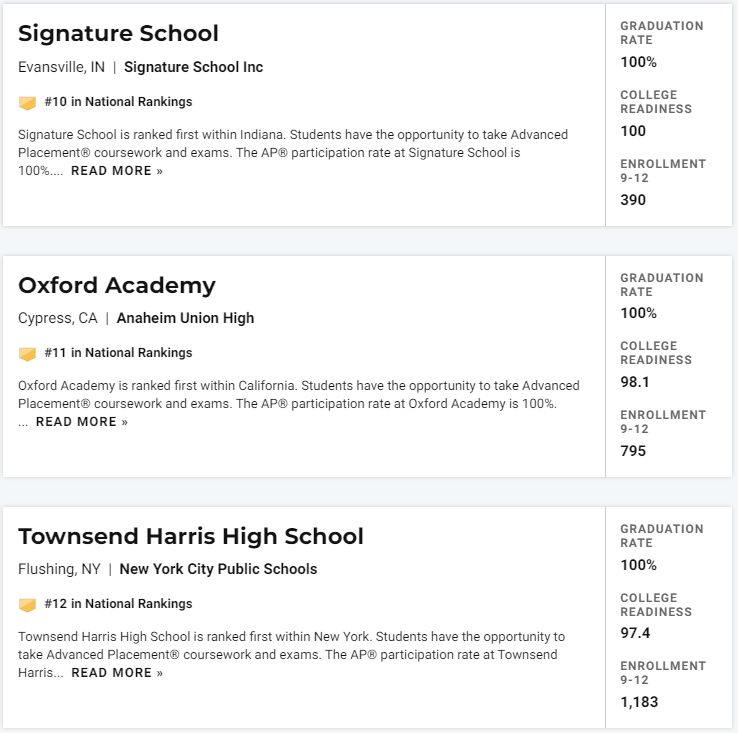Expand READ MORE for Oxford Academy
Image resolution: width=738 pixels, height=733 pixels.
82,422
